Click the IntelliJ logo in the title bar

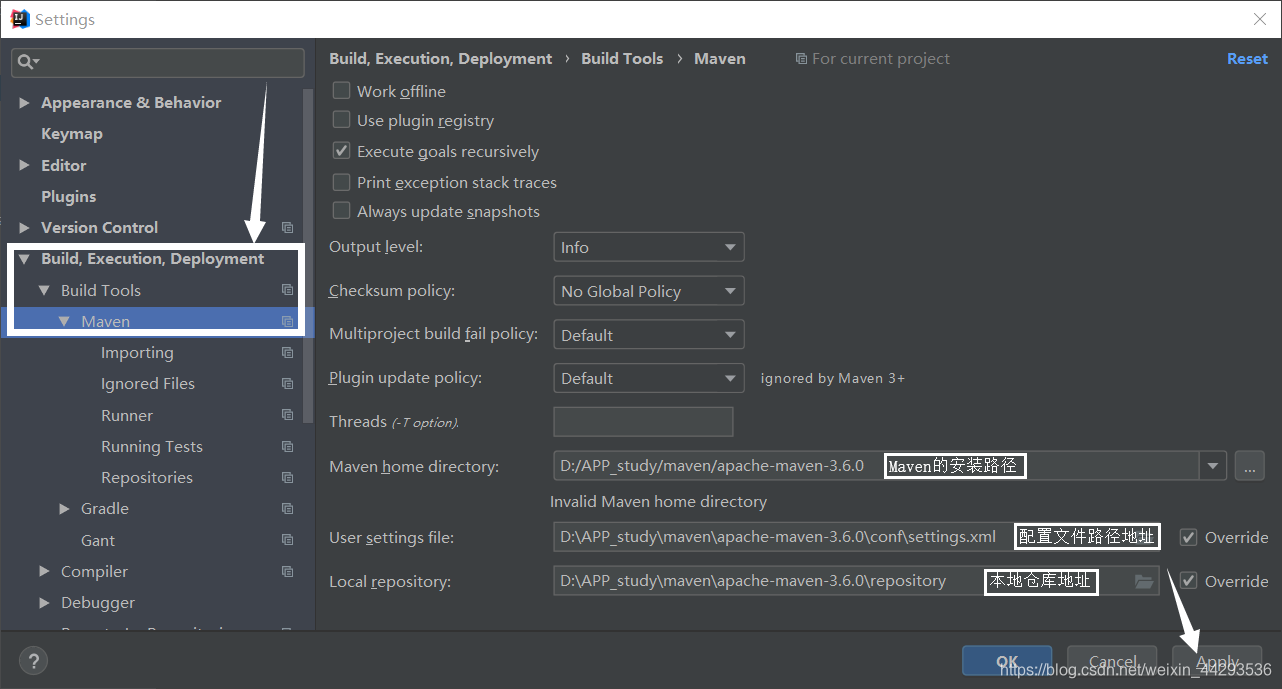[19, 19]
